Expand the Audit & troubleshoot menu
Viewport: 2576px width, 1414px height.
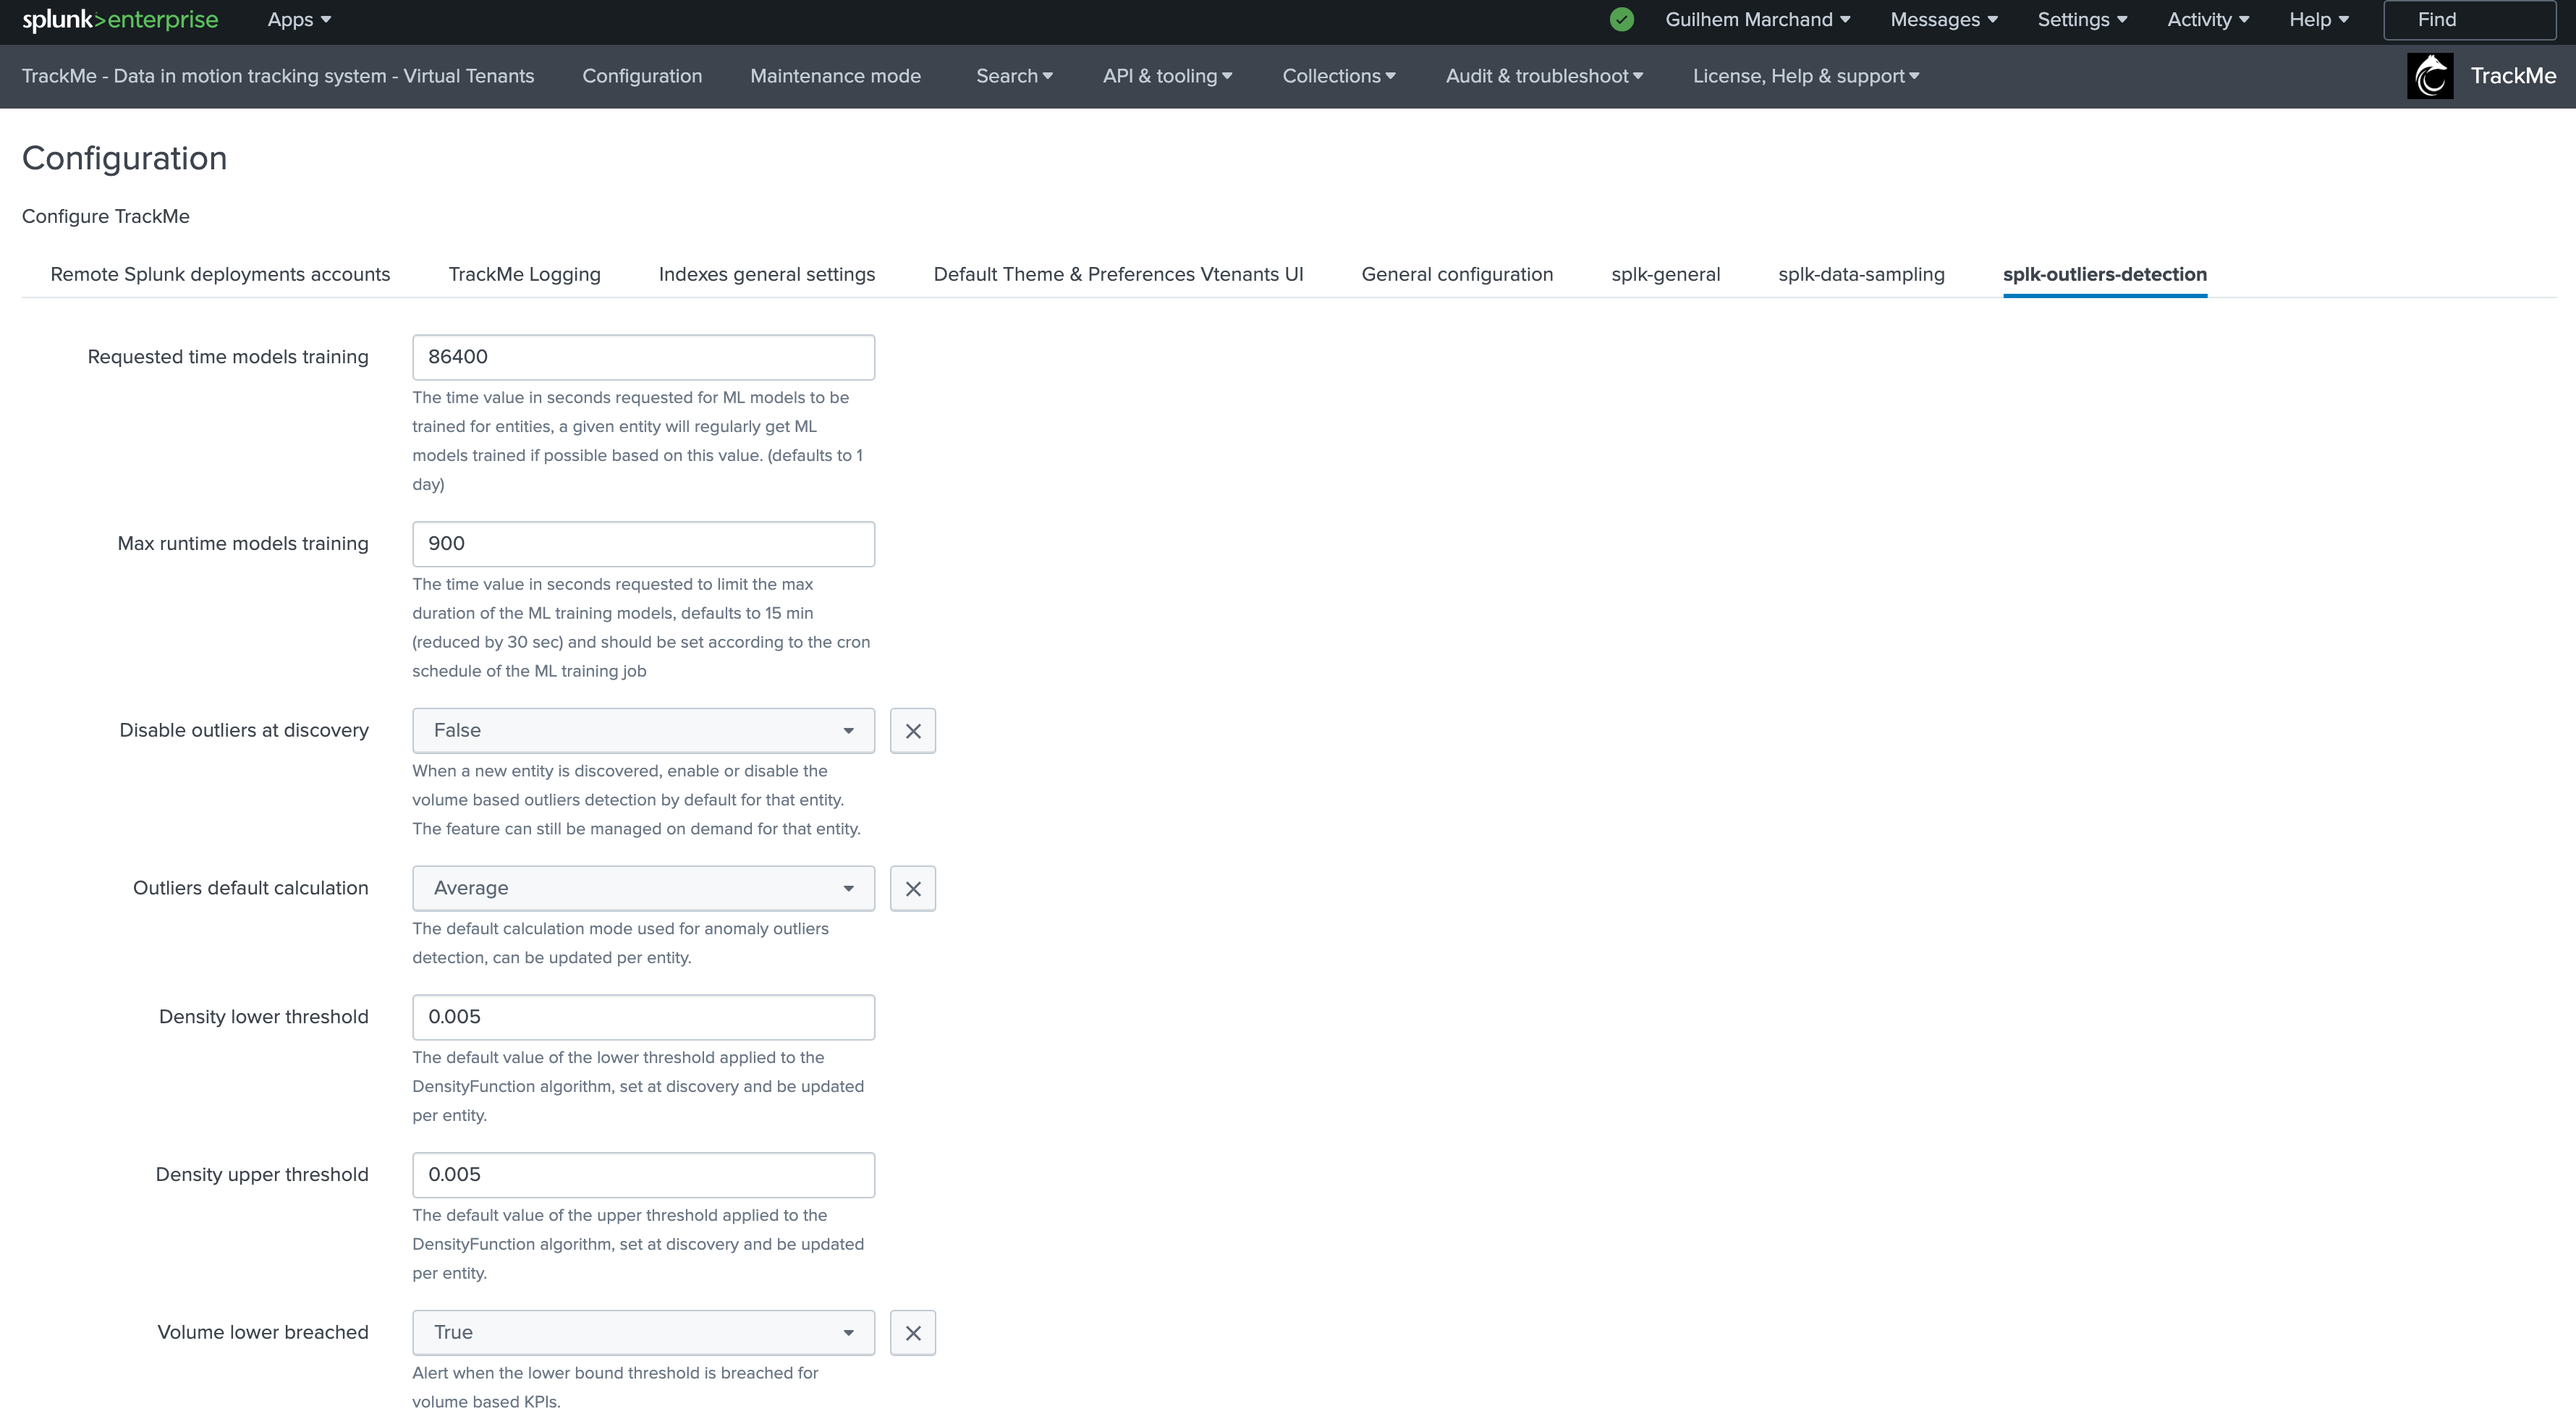(x=1544, y=76)
